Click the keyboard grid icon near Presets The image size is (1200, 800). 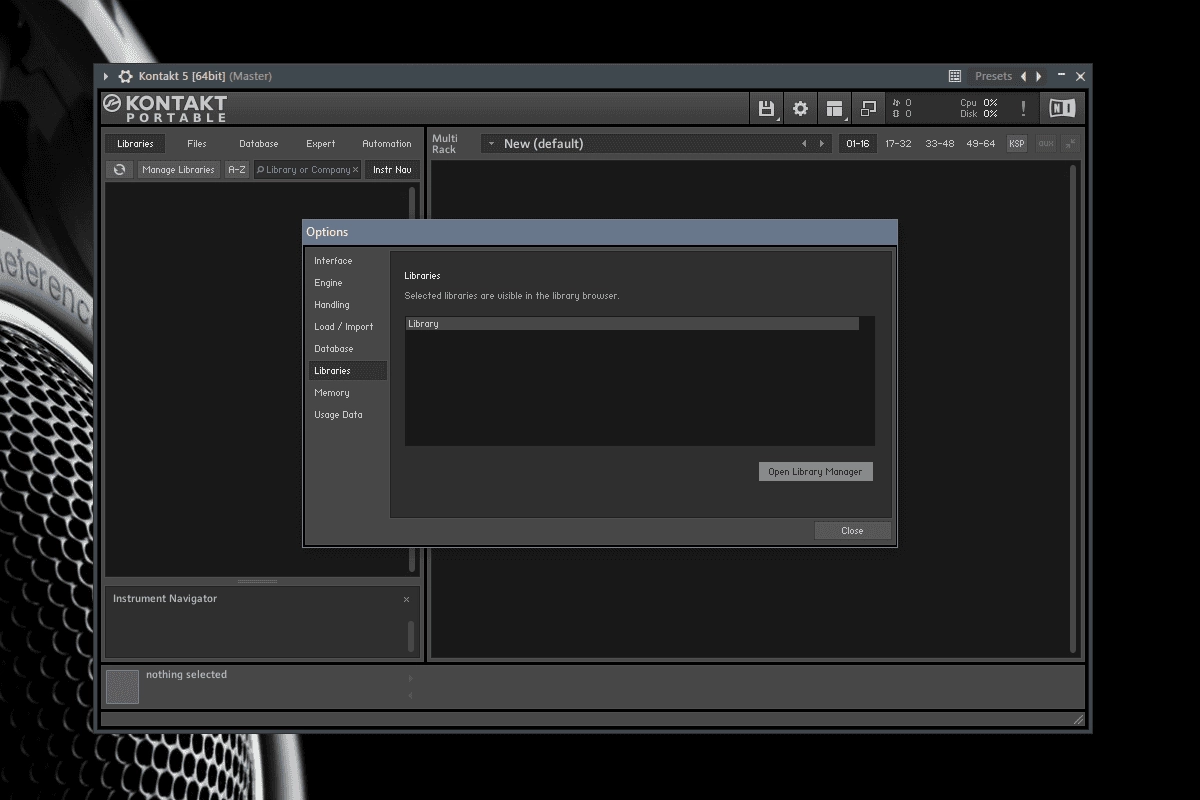click(x=955, y=76)
